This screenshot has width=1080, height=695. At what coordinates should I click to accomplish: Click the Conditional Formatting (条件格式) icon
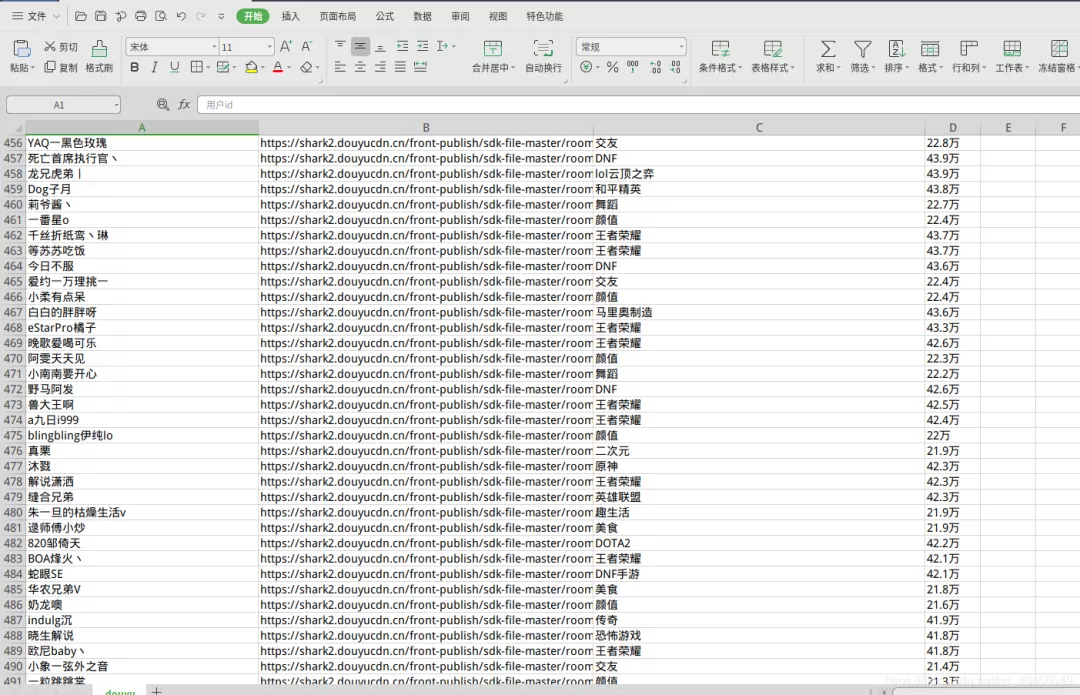point(720,49)
